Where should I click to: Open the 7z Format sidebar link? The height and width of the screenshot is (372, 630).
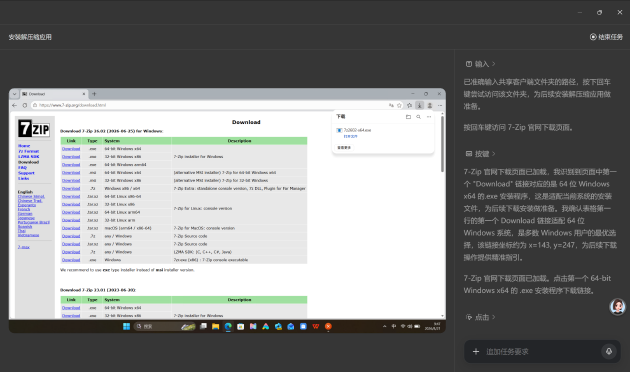pos(29,151)
